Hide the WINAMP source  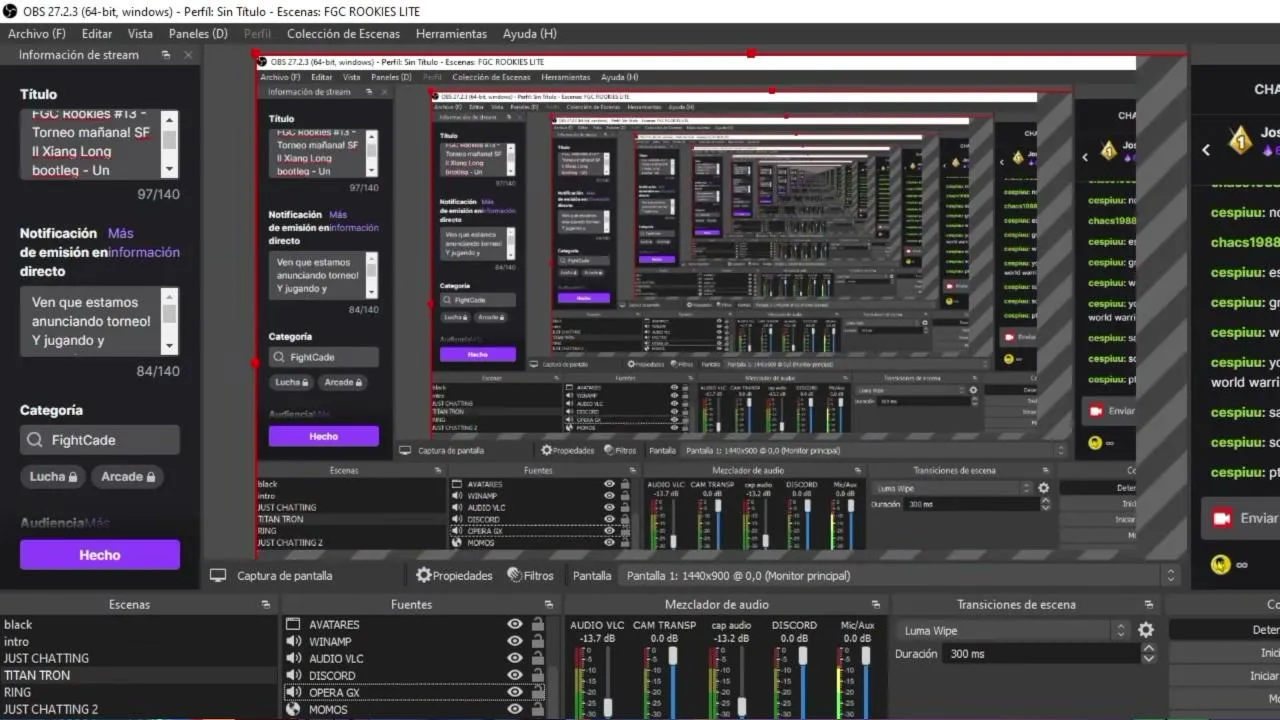click(x=515, y=641)
